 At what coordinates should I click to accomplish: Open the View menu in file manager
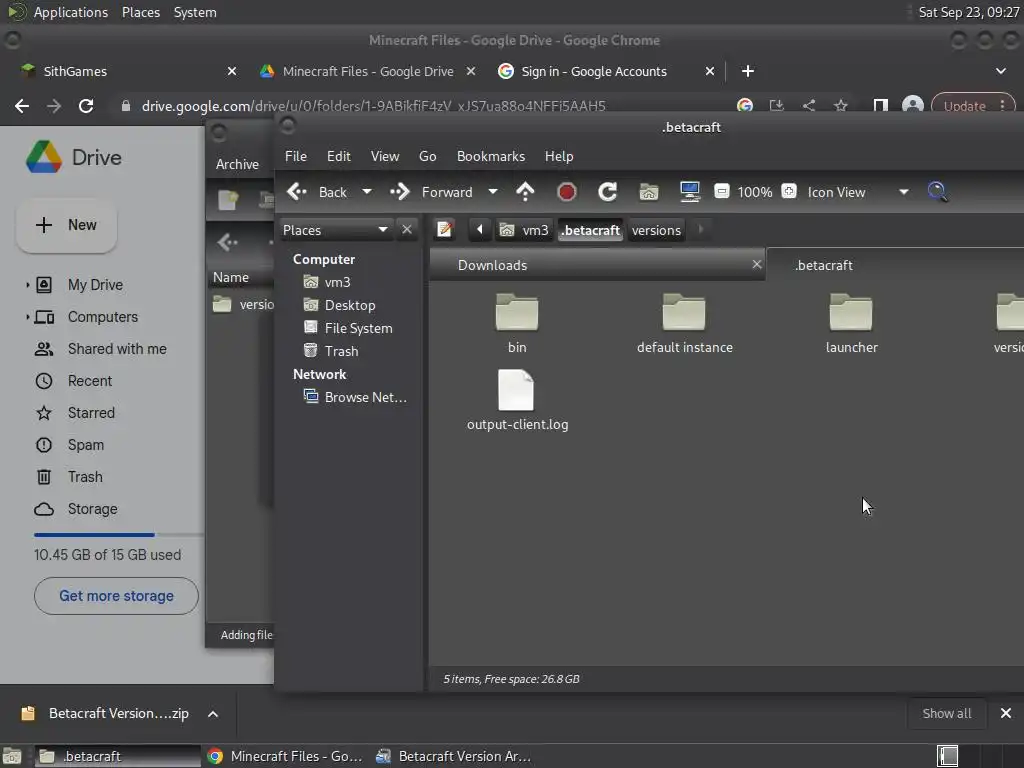point(385,156)
